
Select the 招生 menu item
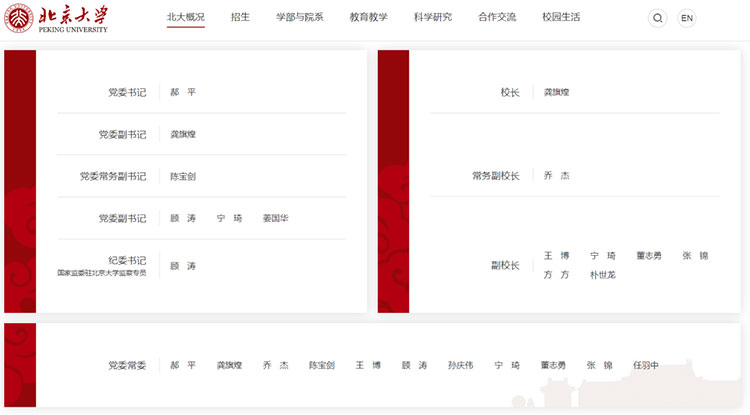pos(240,18)
